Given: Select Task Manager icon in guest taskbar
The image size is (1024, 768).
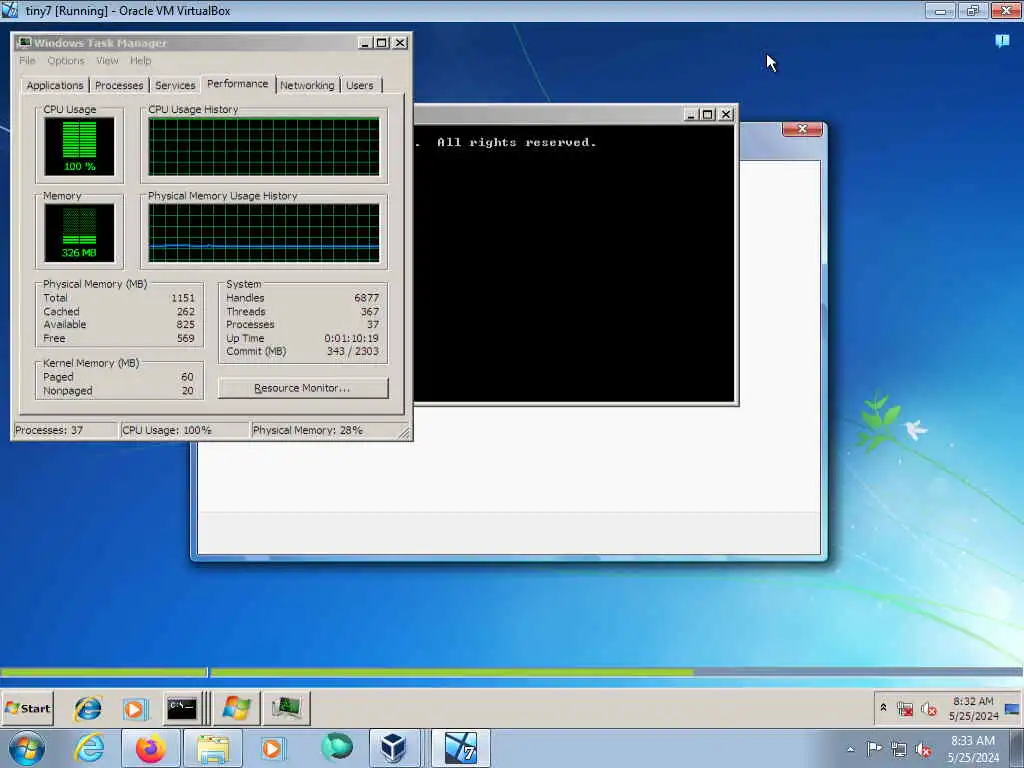Looking at the screenshot, I should pos(287,709).
